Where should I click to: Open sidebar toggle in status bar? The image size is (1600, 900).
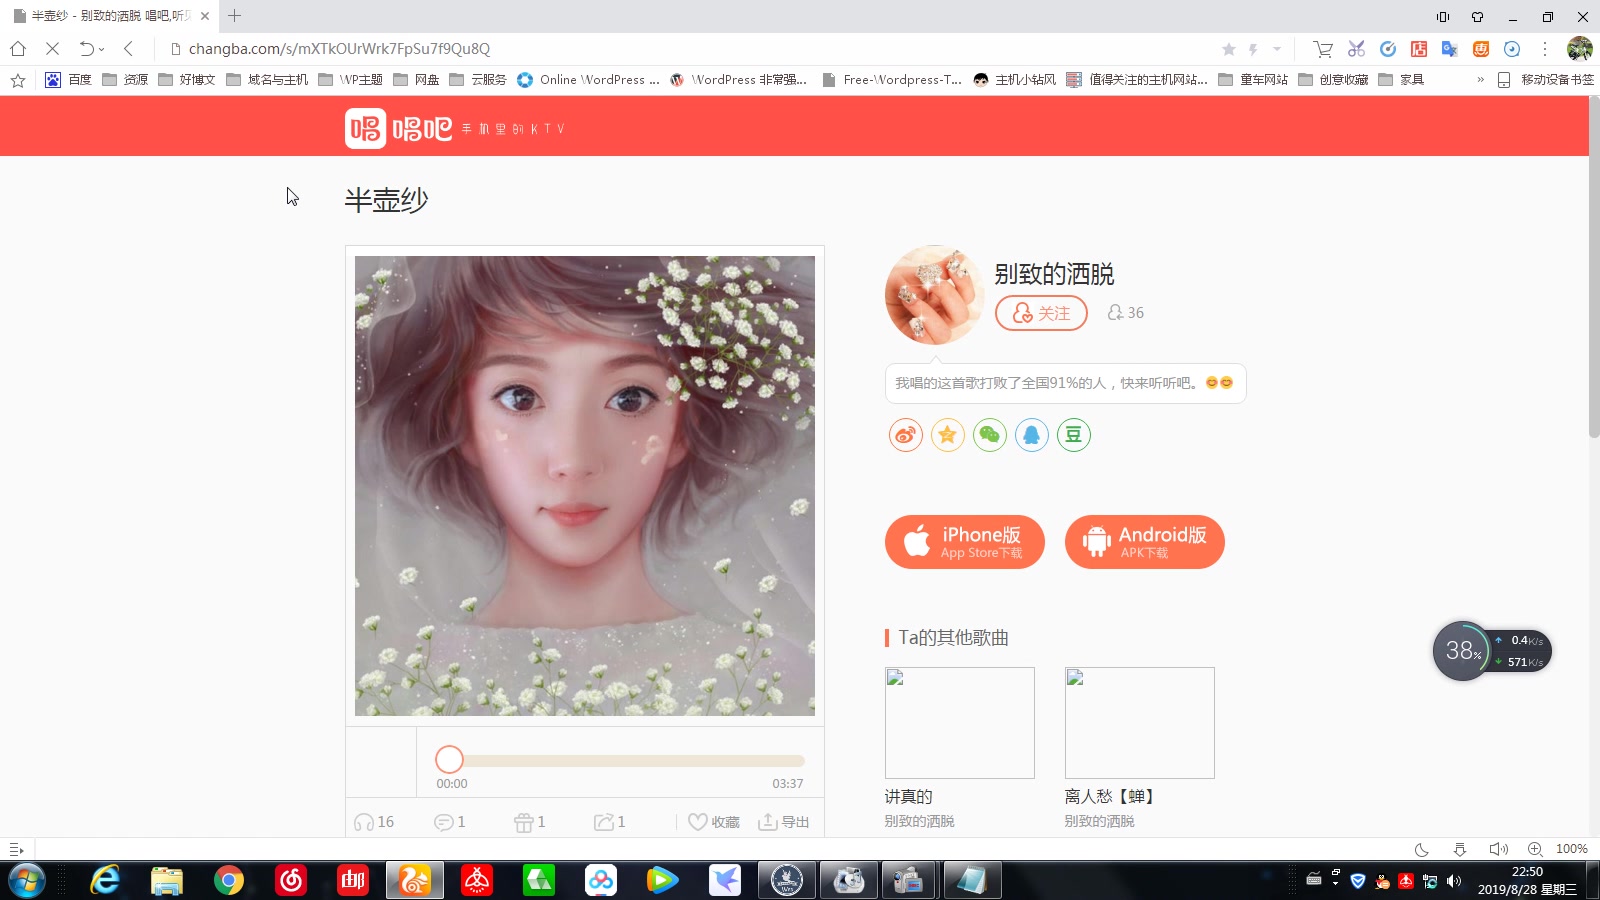tap(16, 849)
